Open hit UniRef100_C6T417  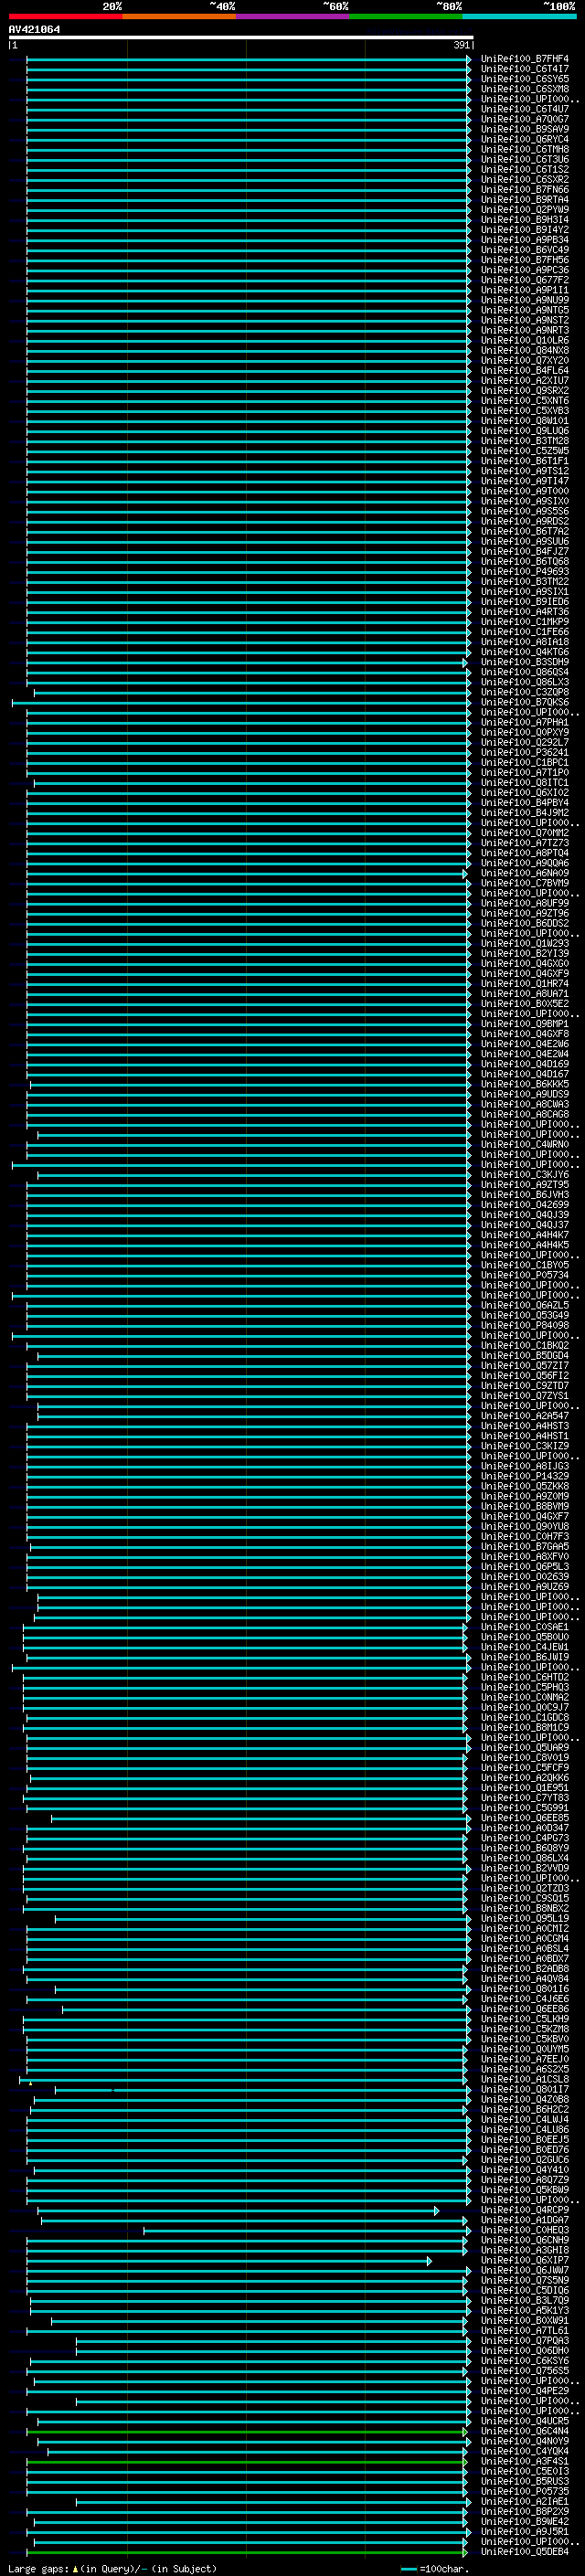click(x=524, y=69)
